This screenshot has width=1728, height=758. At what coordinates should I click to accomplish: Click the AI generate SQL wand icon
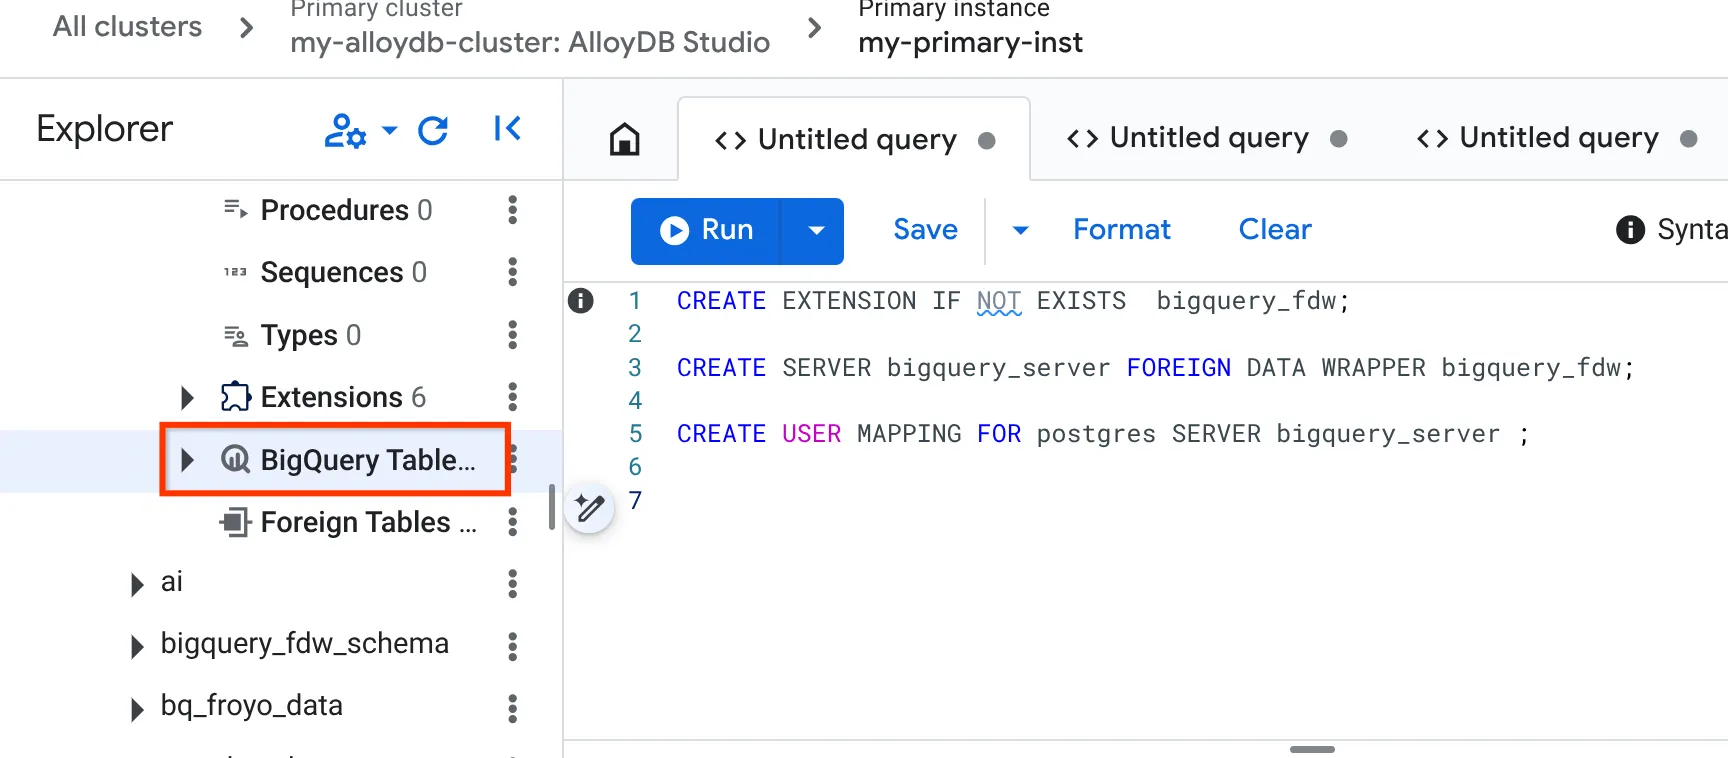click(590, 508)
